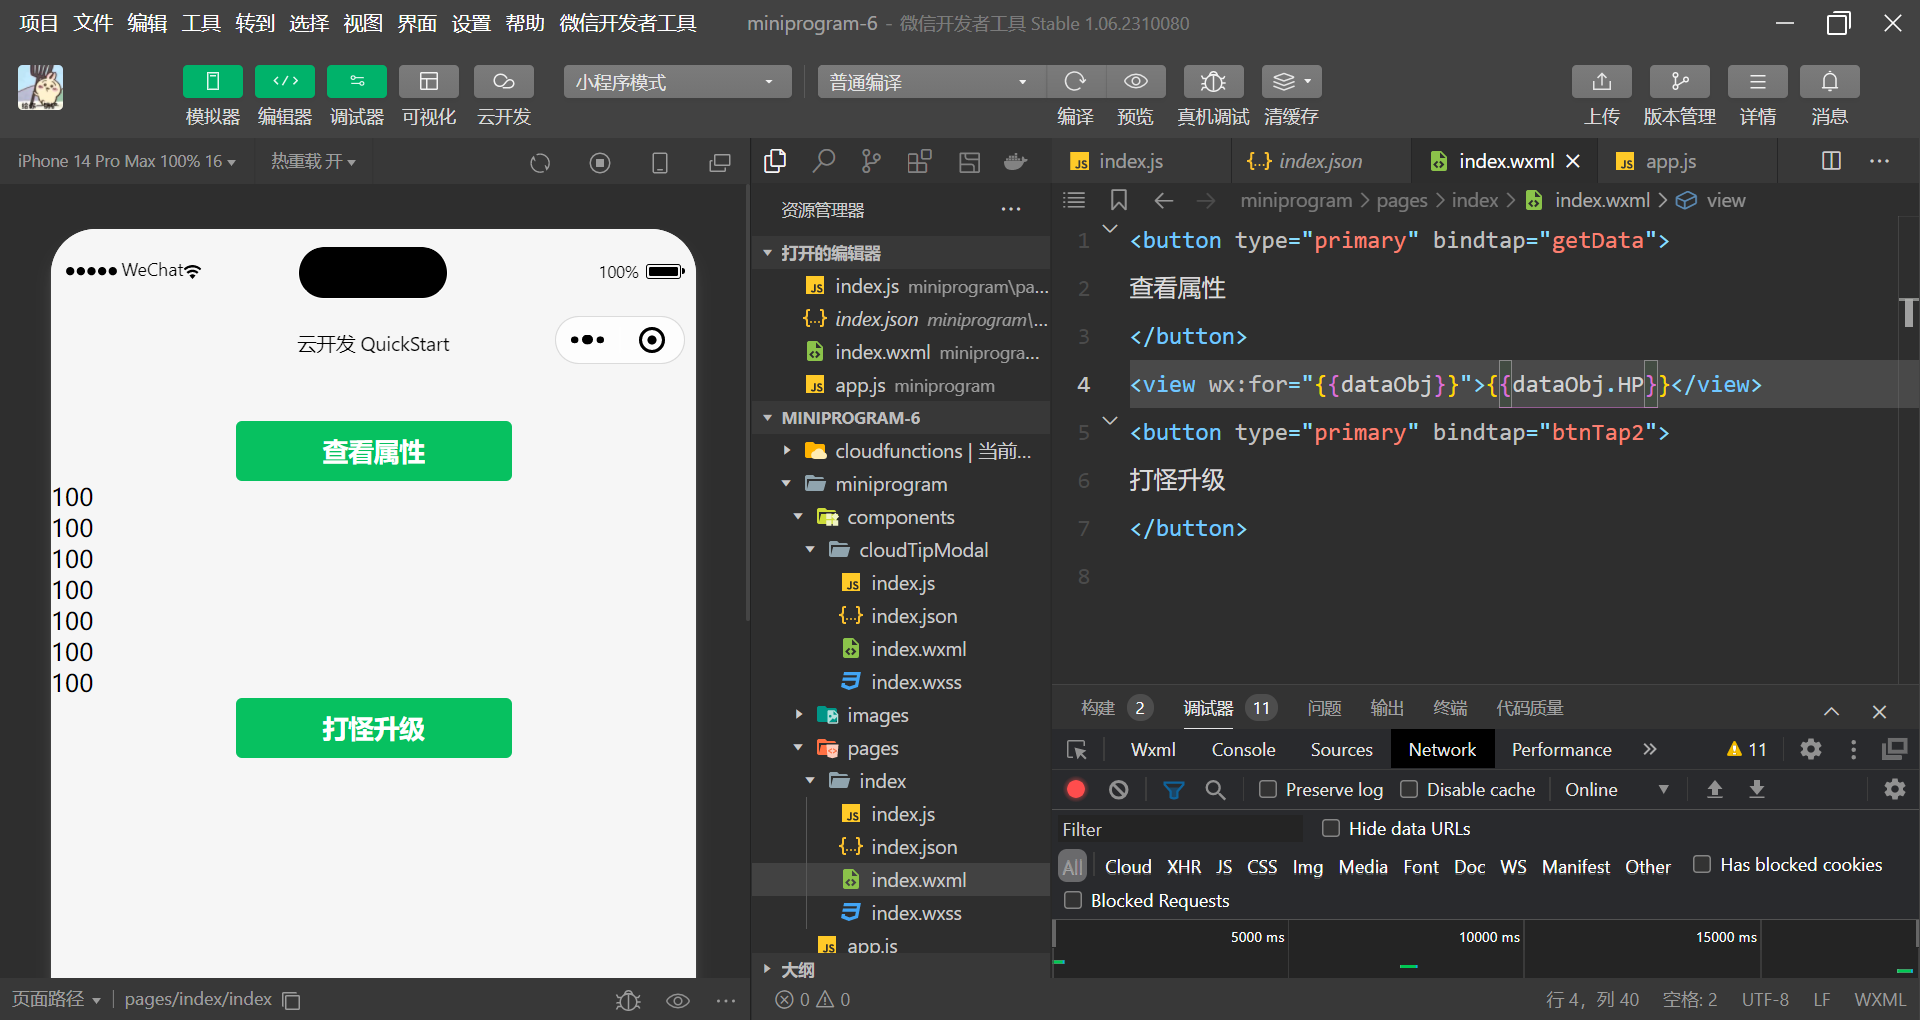Open the messages bell icon
1920x1020 pixels.
coord(1829,82)
